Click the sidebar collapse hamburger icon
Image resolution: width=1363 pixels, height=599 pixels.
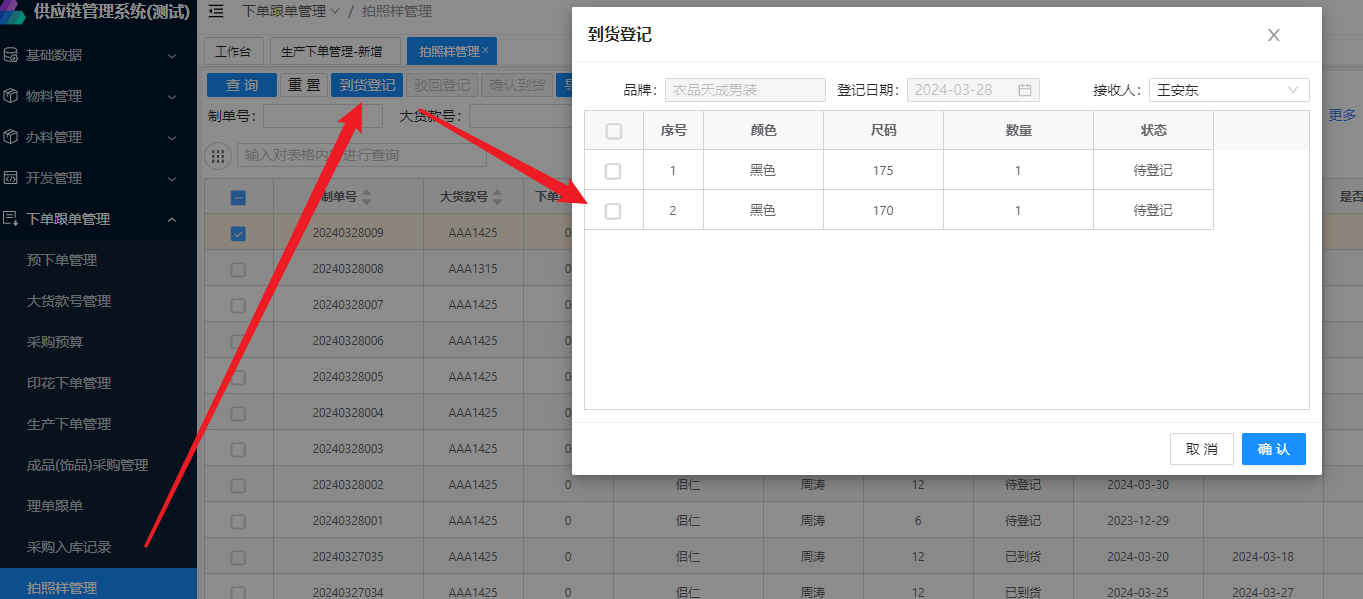(216, 12)
